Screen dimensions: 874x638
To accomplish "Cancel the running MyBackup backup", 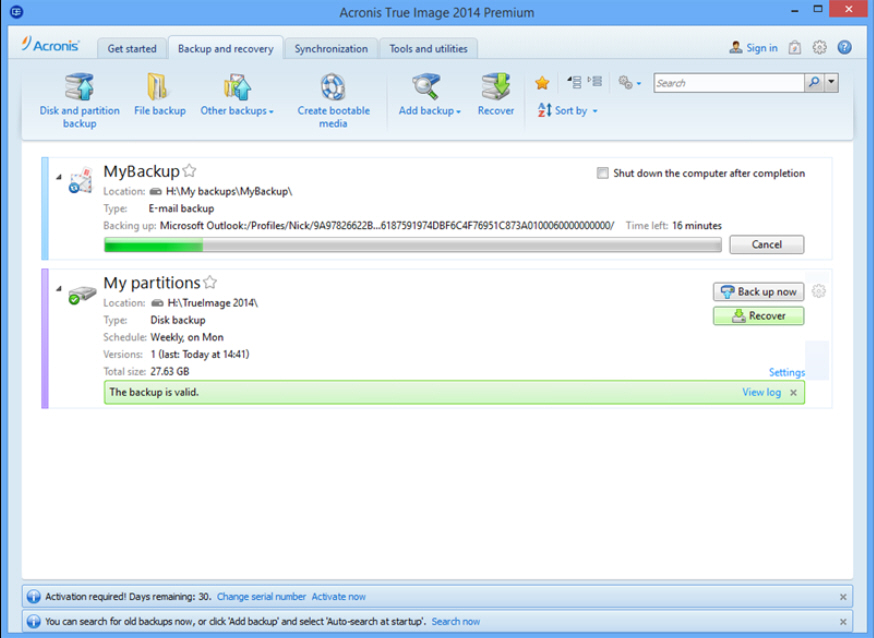I will 766,244.
